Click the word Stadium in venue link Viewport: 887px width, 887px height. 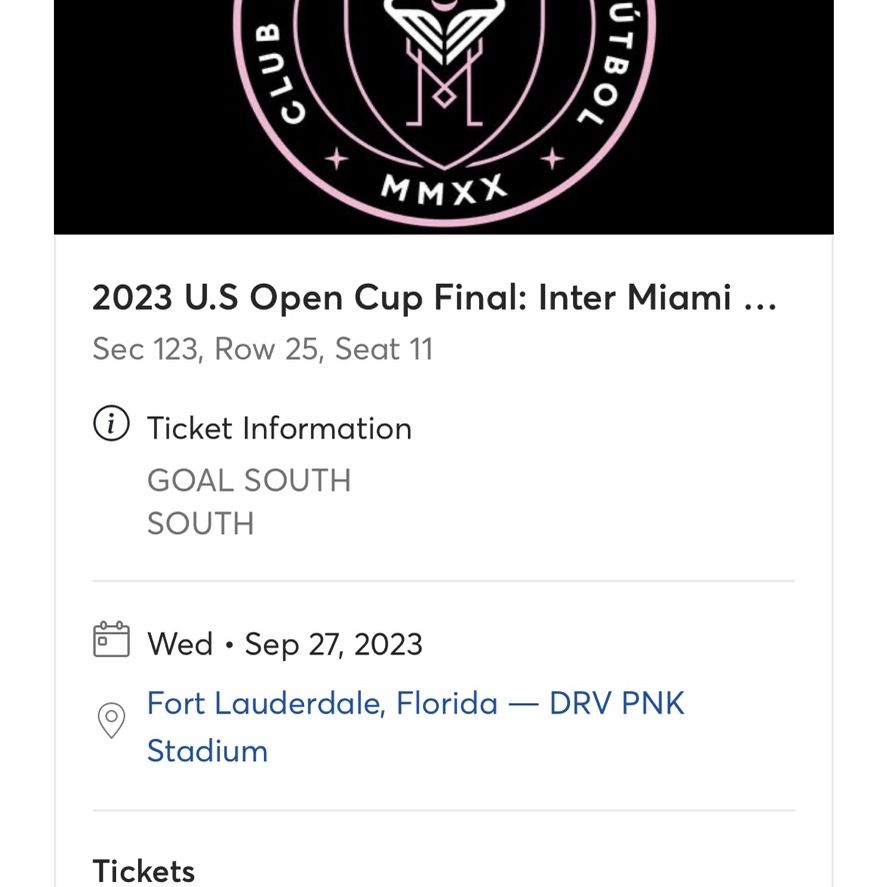[x=207, y=751]
